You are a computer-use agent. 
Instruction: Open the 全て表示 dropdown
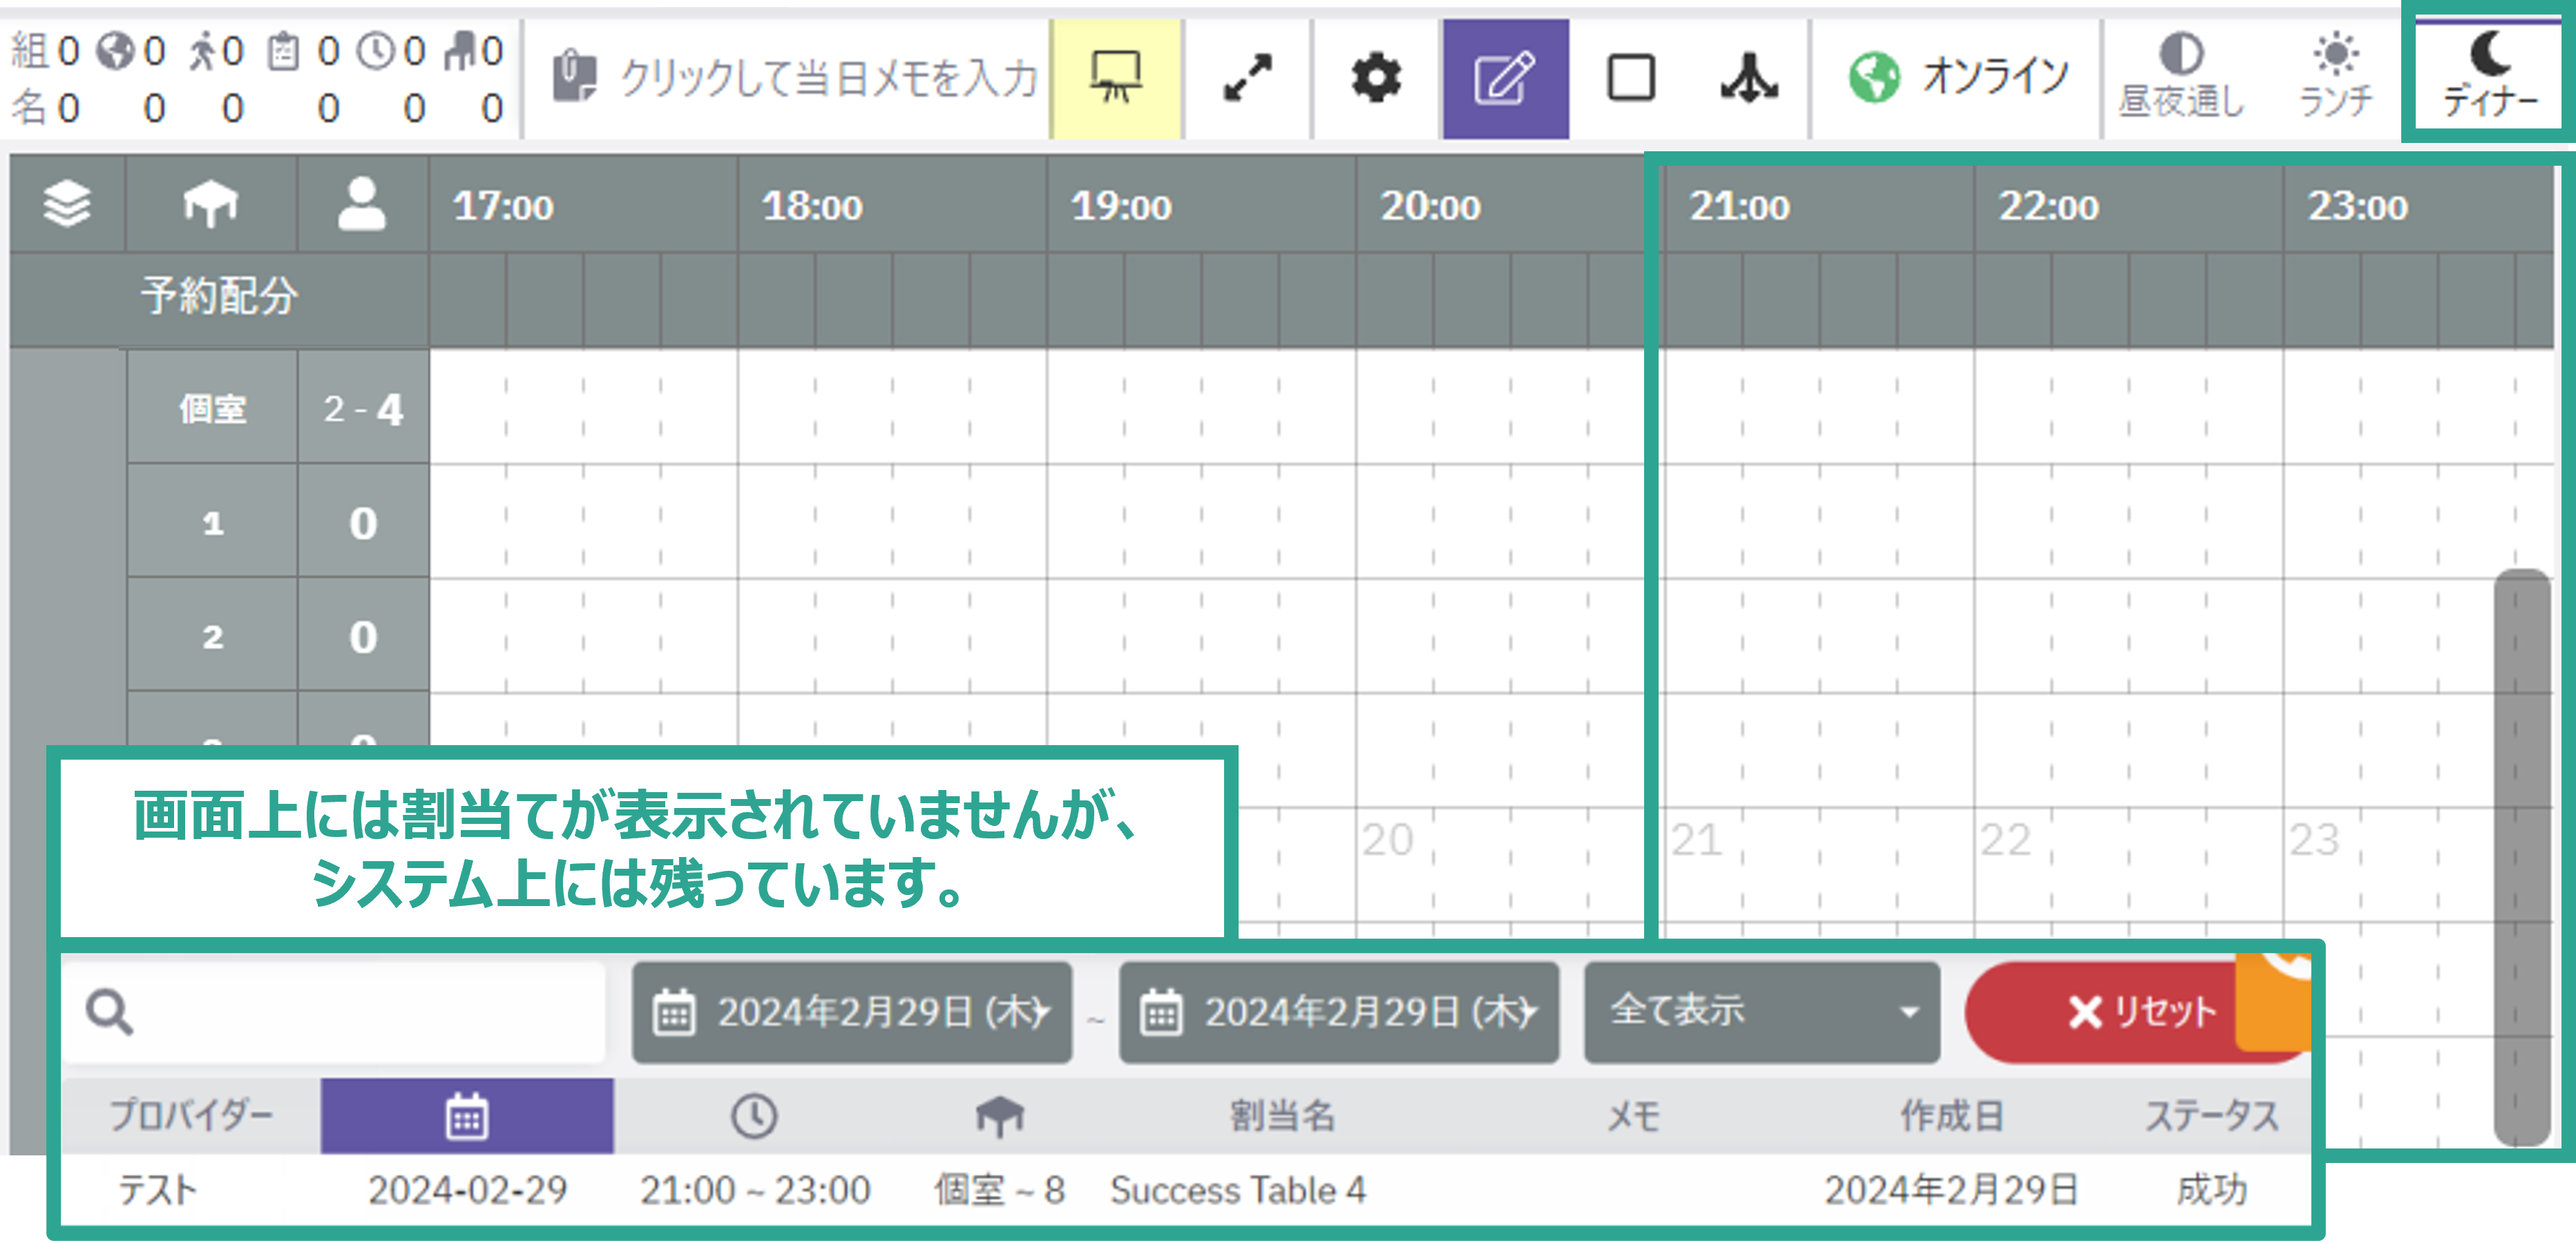click(x=1762, y=1012)
